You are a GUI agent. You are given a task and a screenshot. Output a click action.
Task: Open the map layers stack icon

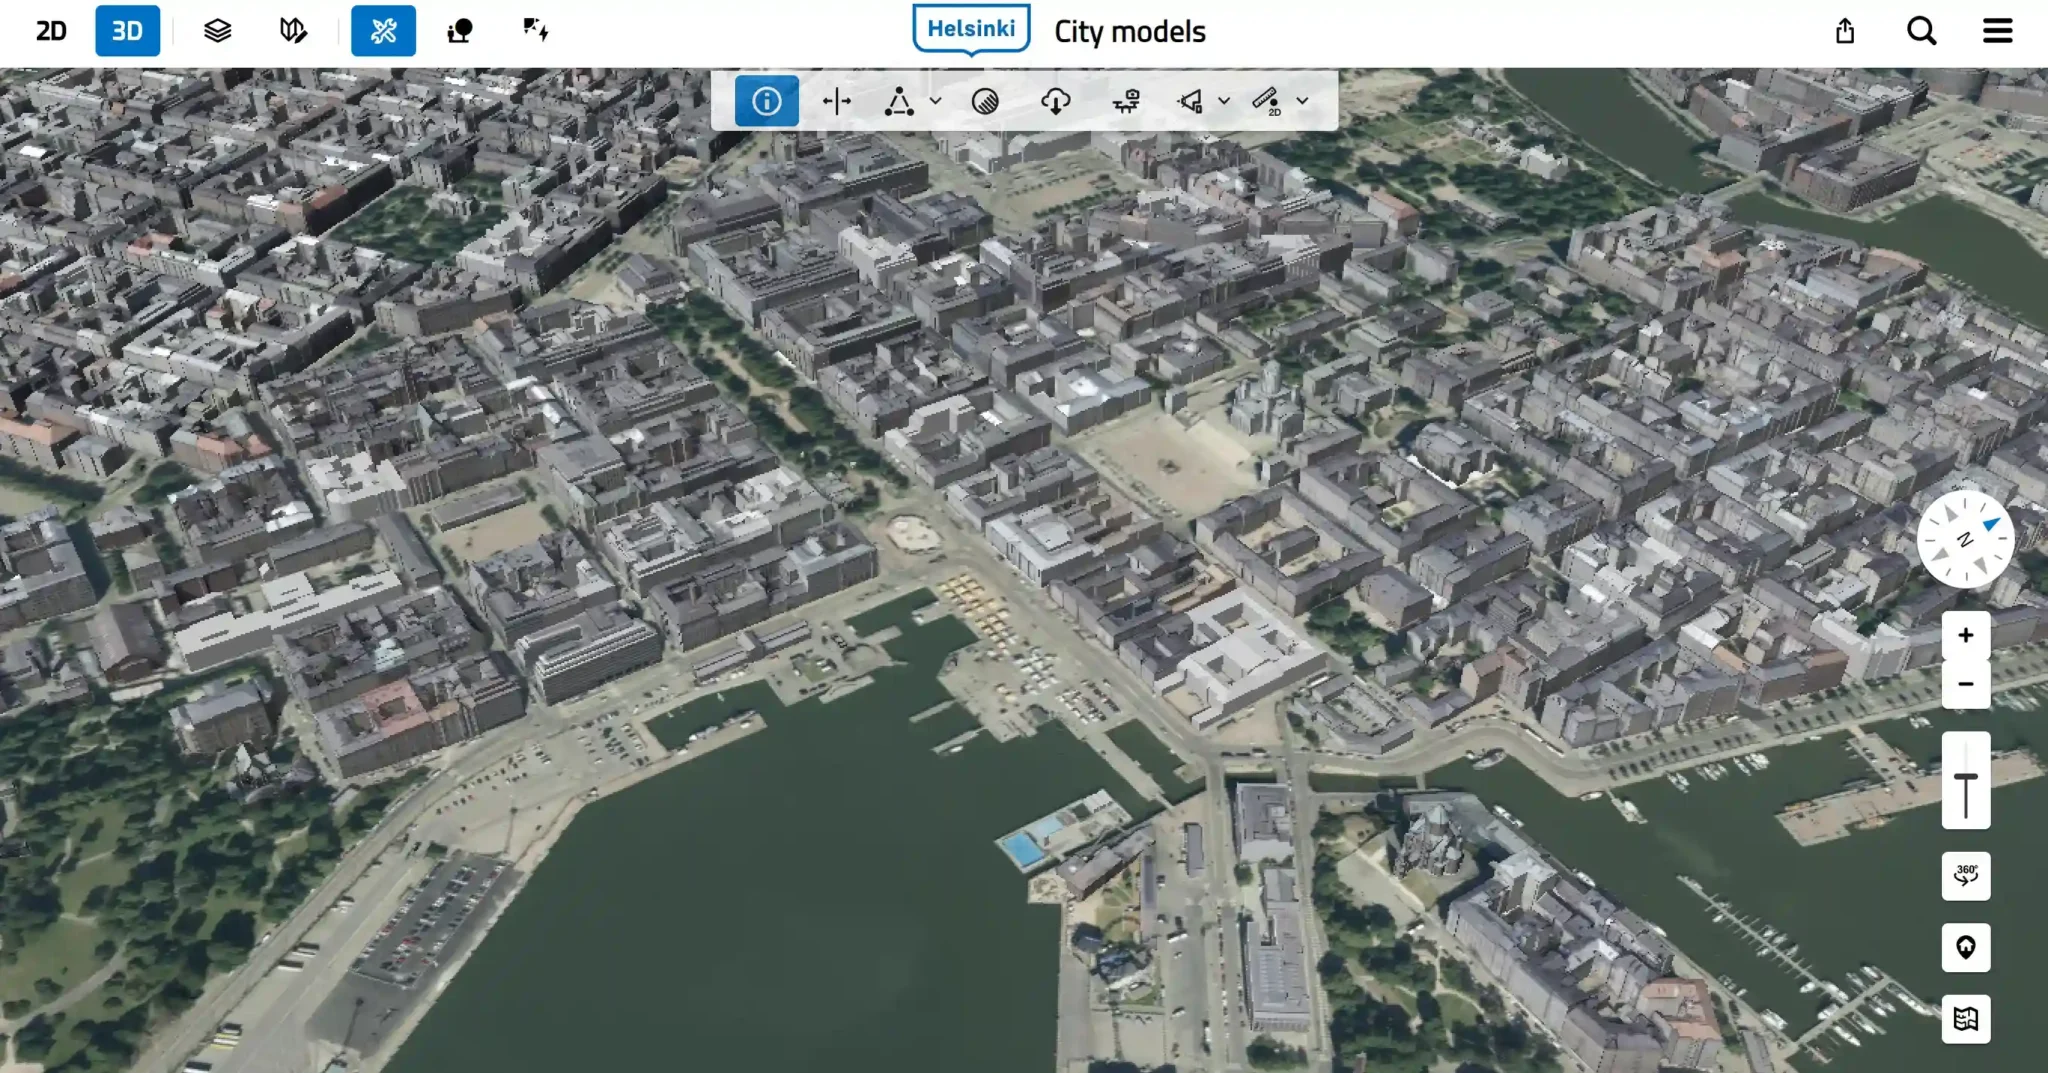(217, 31)
